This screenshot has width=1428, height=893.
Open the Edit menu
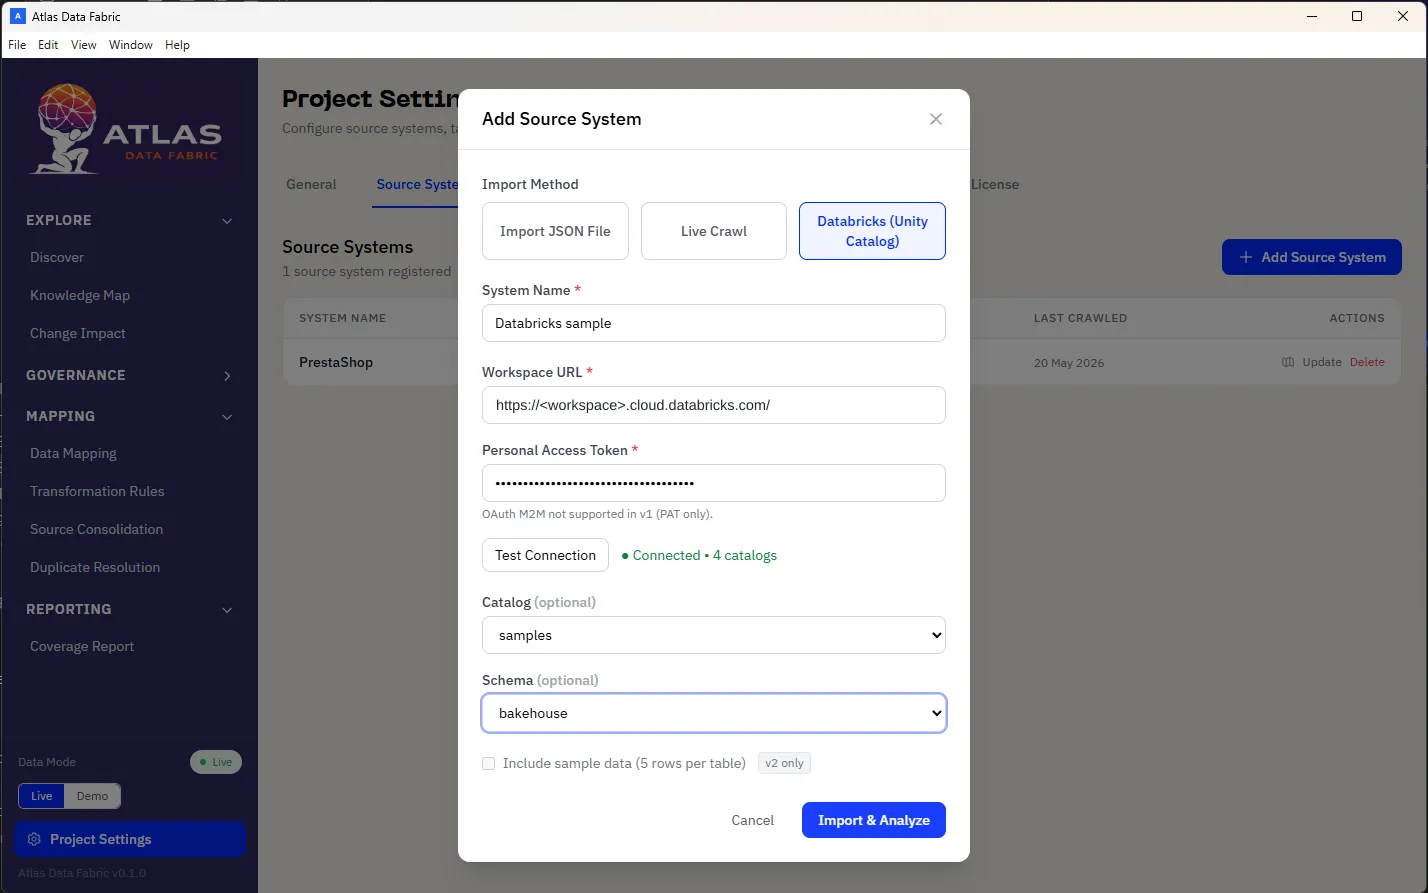point(48,45)
